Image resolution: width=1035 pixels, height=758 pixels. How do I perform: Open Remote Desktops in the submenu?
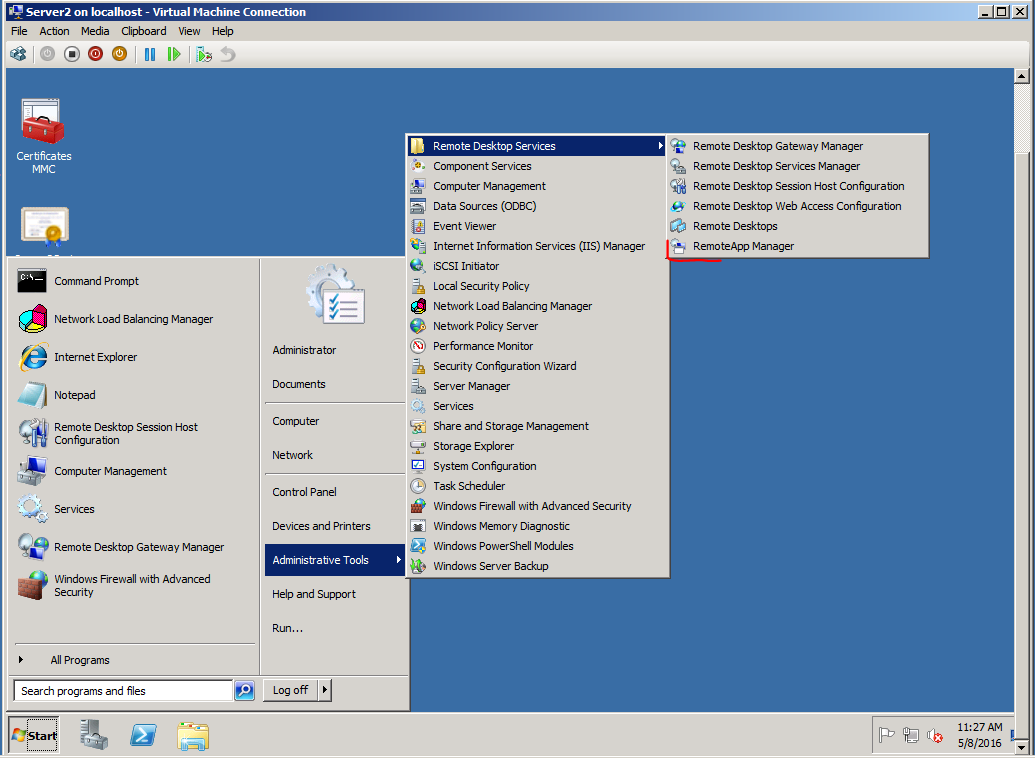pyautogui.click(x=797, y=226)
